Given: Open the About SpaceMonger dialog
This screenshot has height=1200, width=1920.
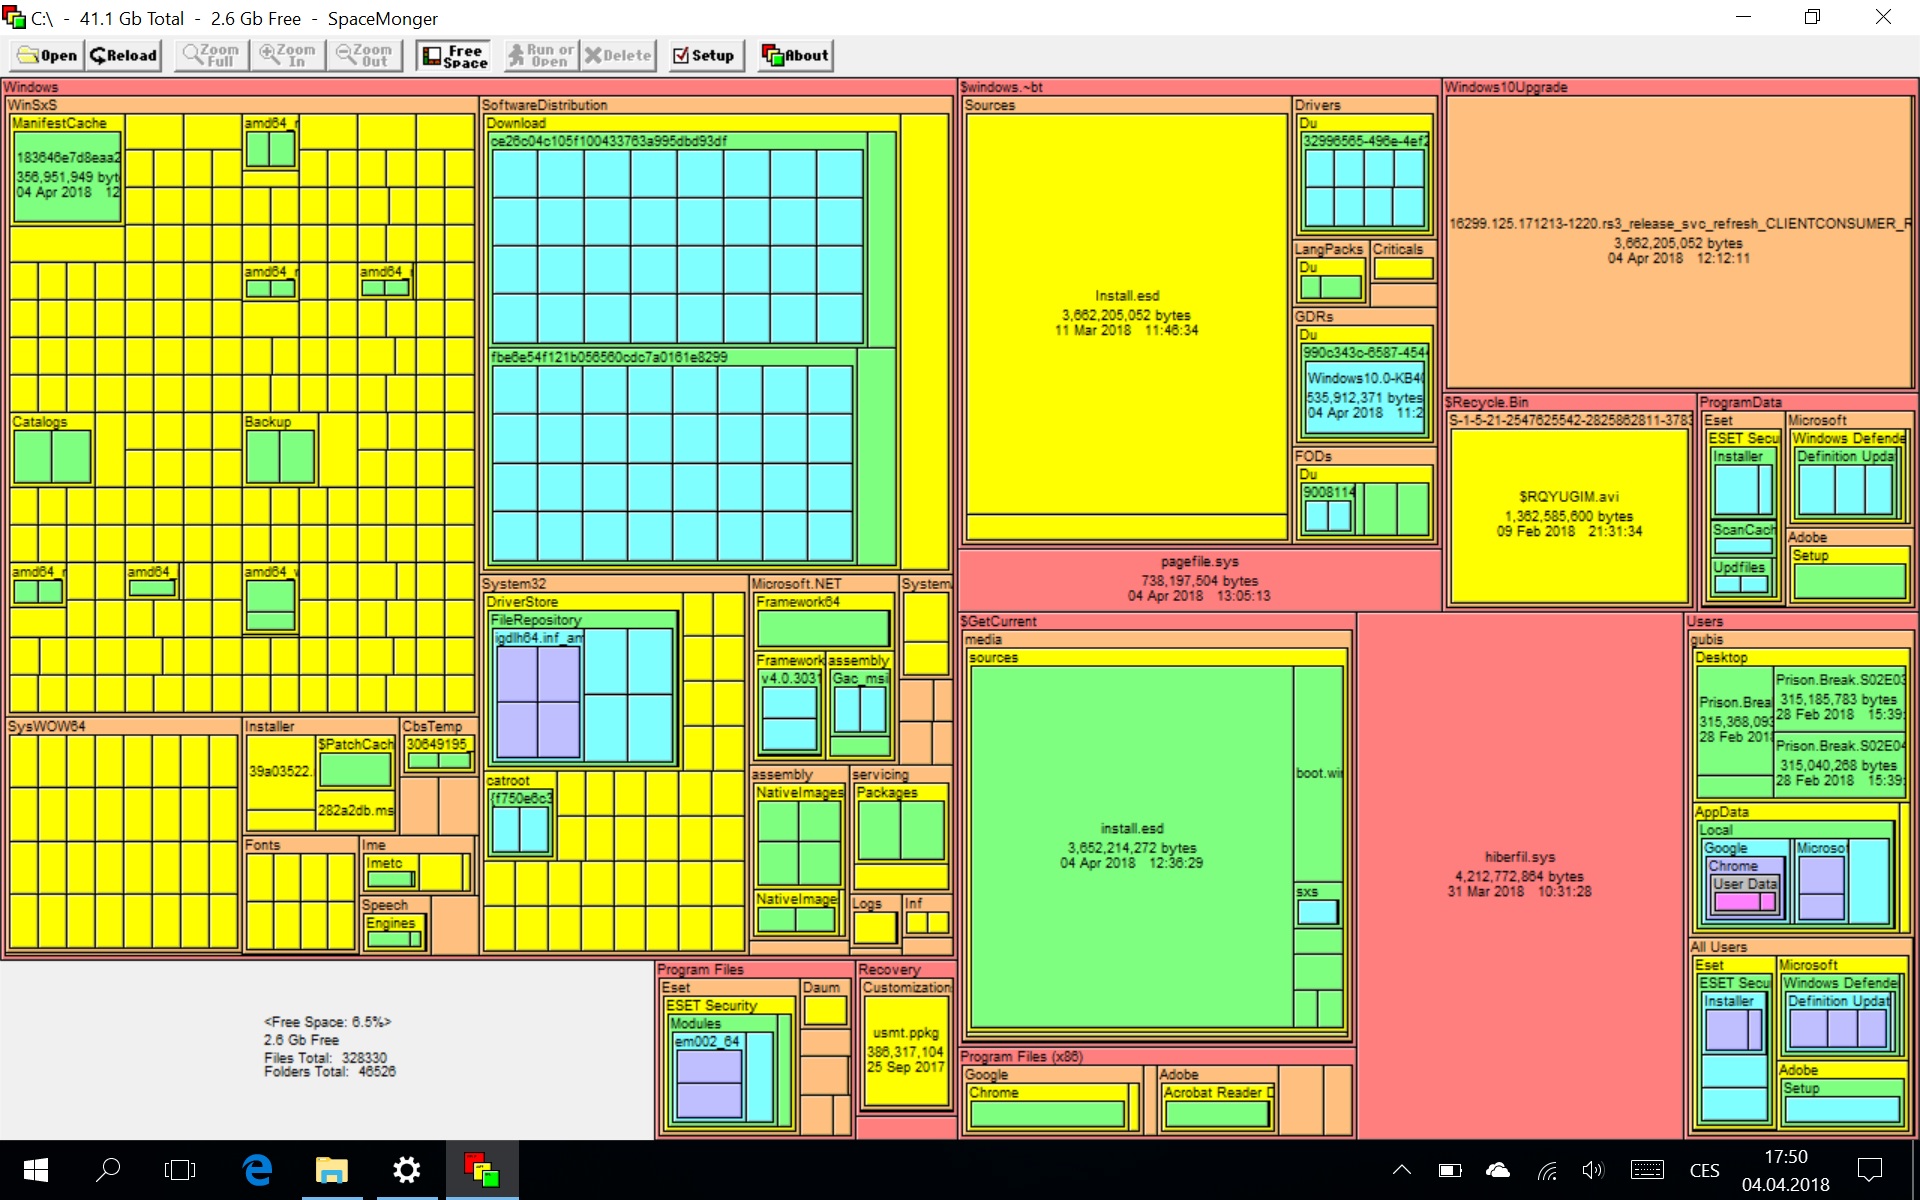Looking at the screenshot, I should pos(796,56).
